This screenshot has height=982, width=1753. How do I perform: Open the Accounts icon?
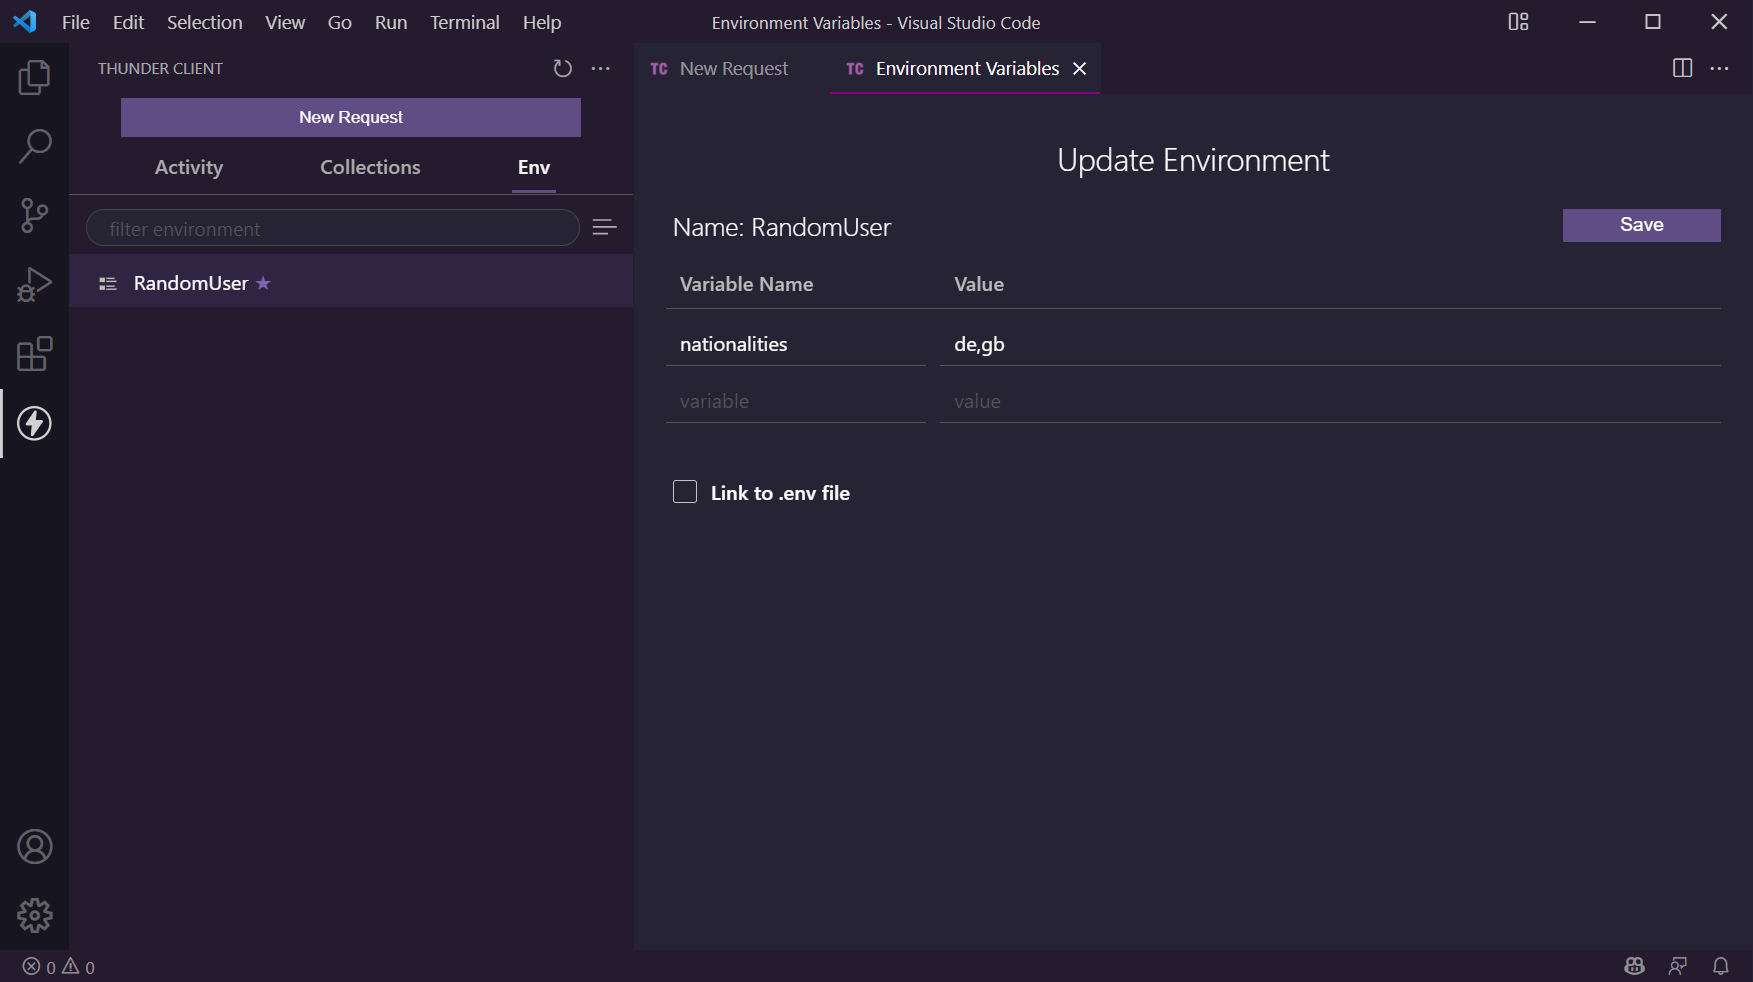pos(34,847)
